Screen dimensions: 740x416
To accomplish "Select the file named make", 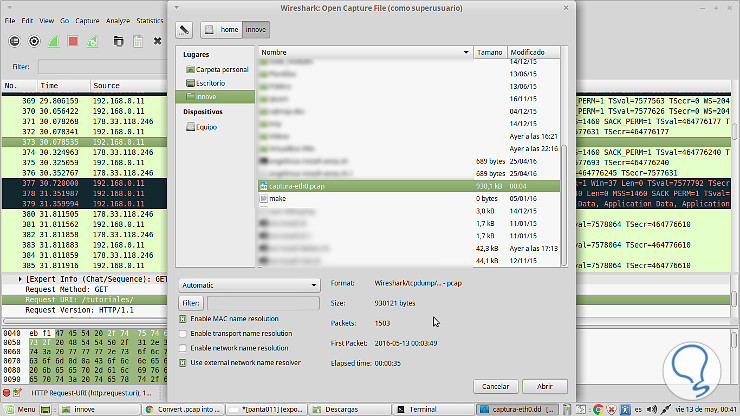I will coord(409,199).
